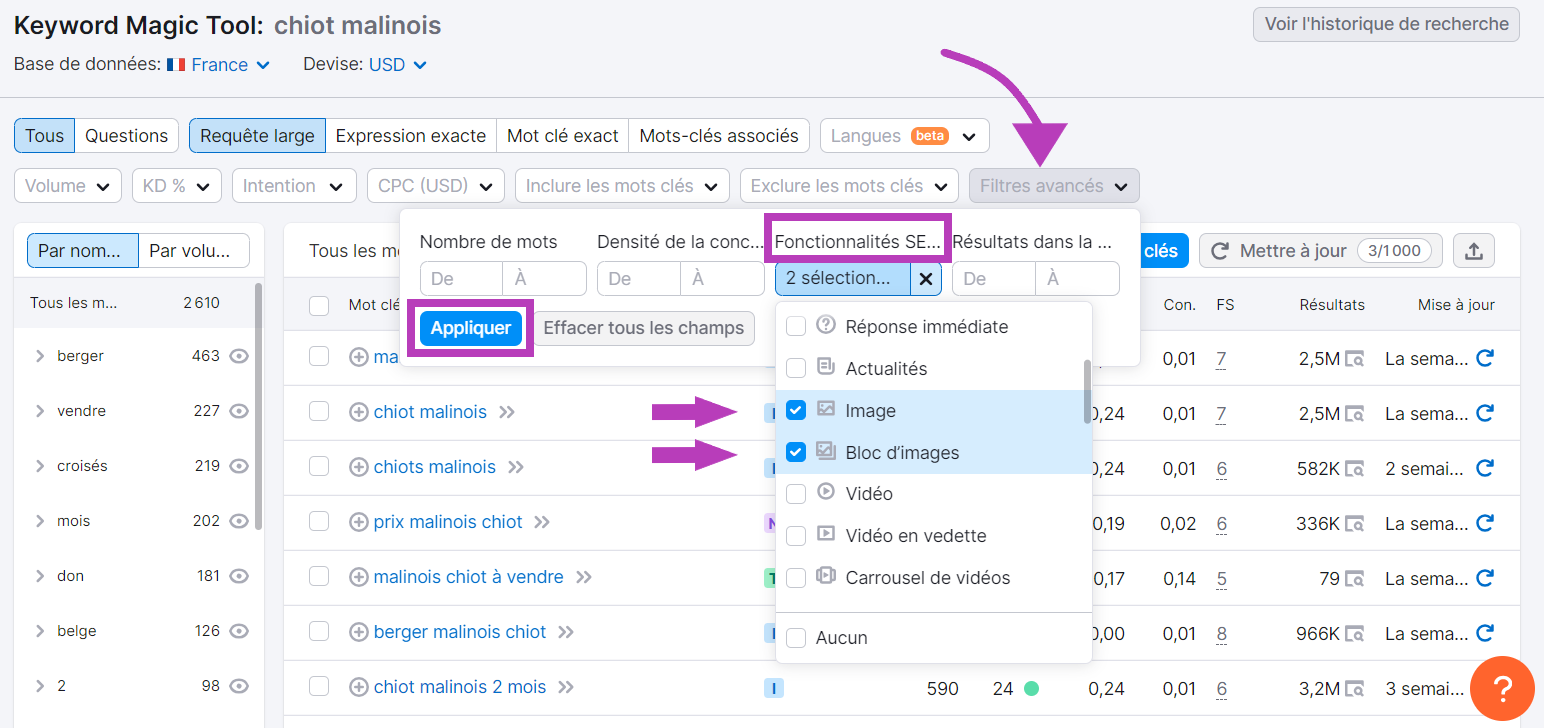This screenshot has height=728, width=1544.
Task: Uncheck the "Image" SERP feature
Action: tap(796, 410)
